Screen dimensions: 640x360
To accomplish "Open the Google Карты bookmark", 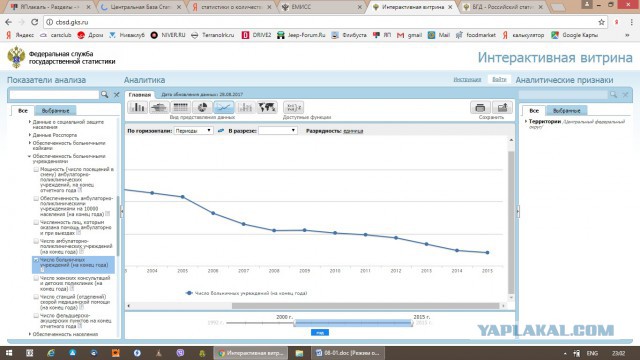I will 575,35.
